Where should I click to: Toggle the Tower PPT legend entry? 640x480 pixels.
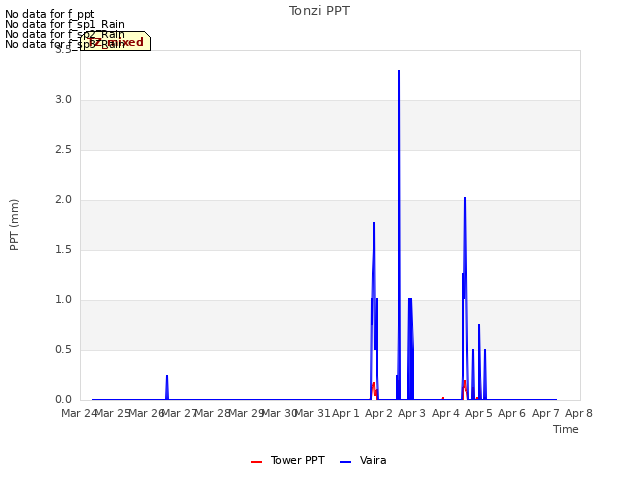pos(288,460)
